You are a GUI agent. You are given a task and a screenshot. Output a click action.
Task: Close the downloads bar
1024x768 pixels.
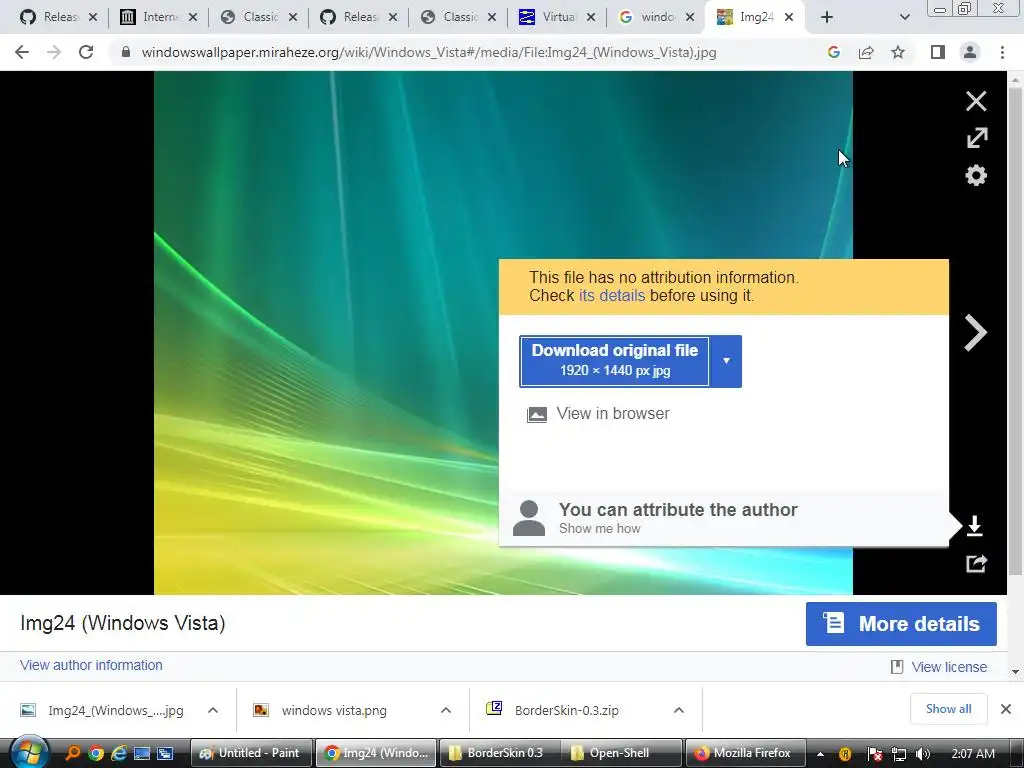tap(1006, 709)
